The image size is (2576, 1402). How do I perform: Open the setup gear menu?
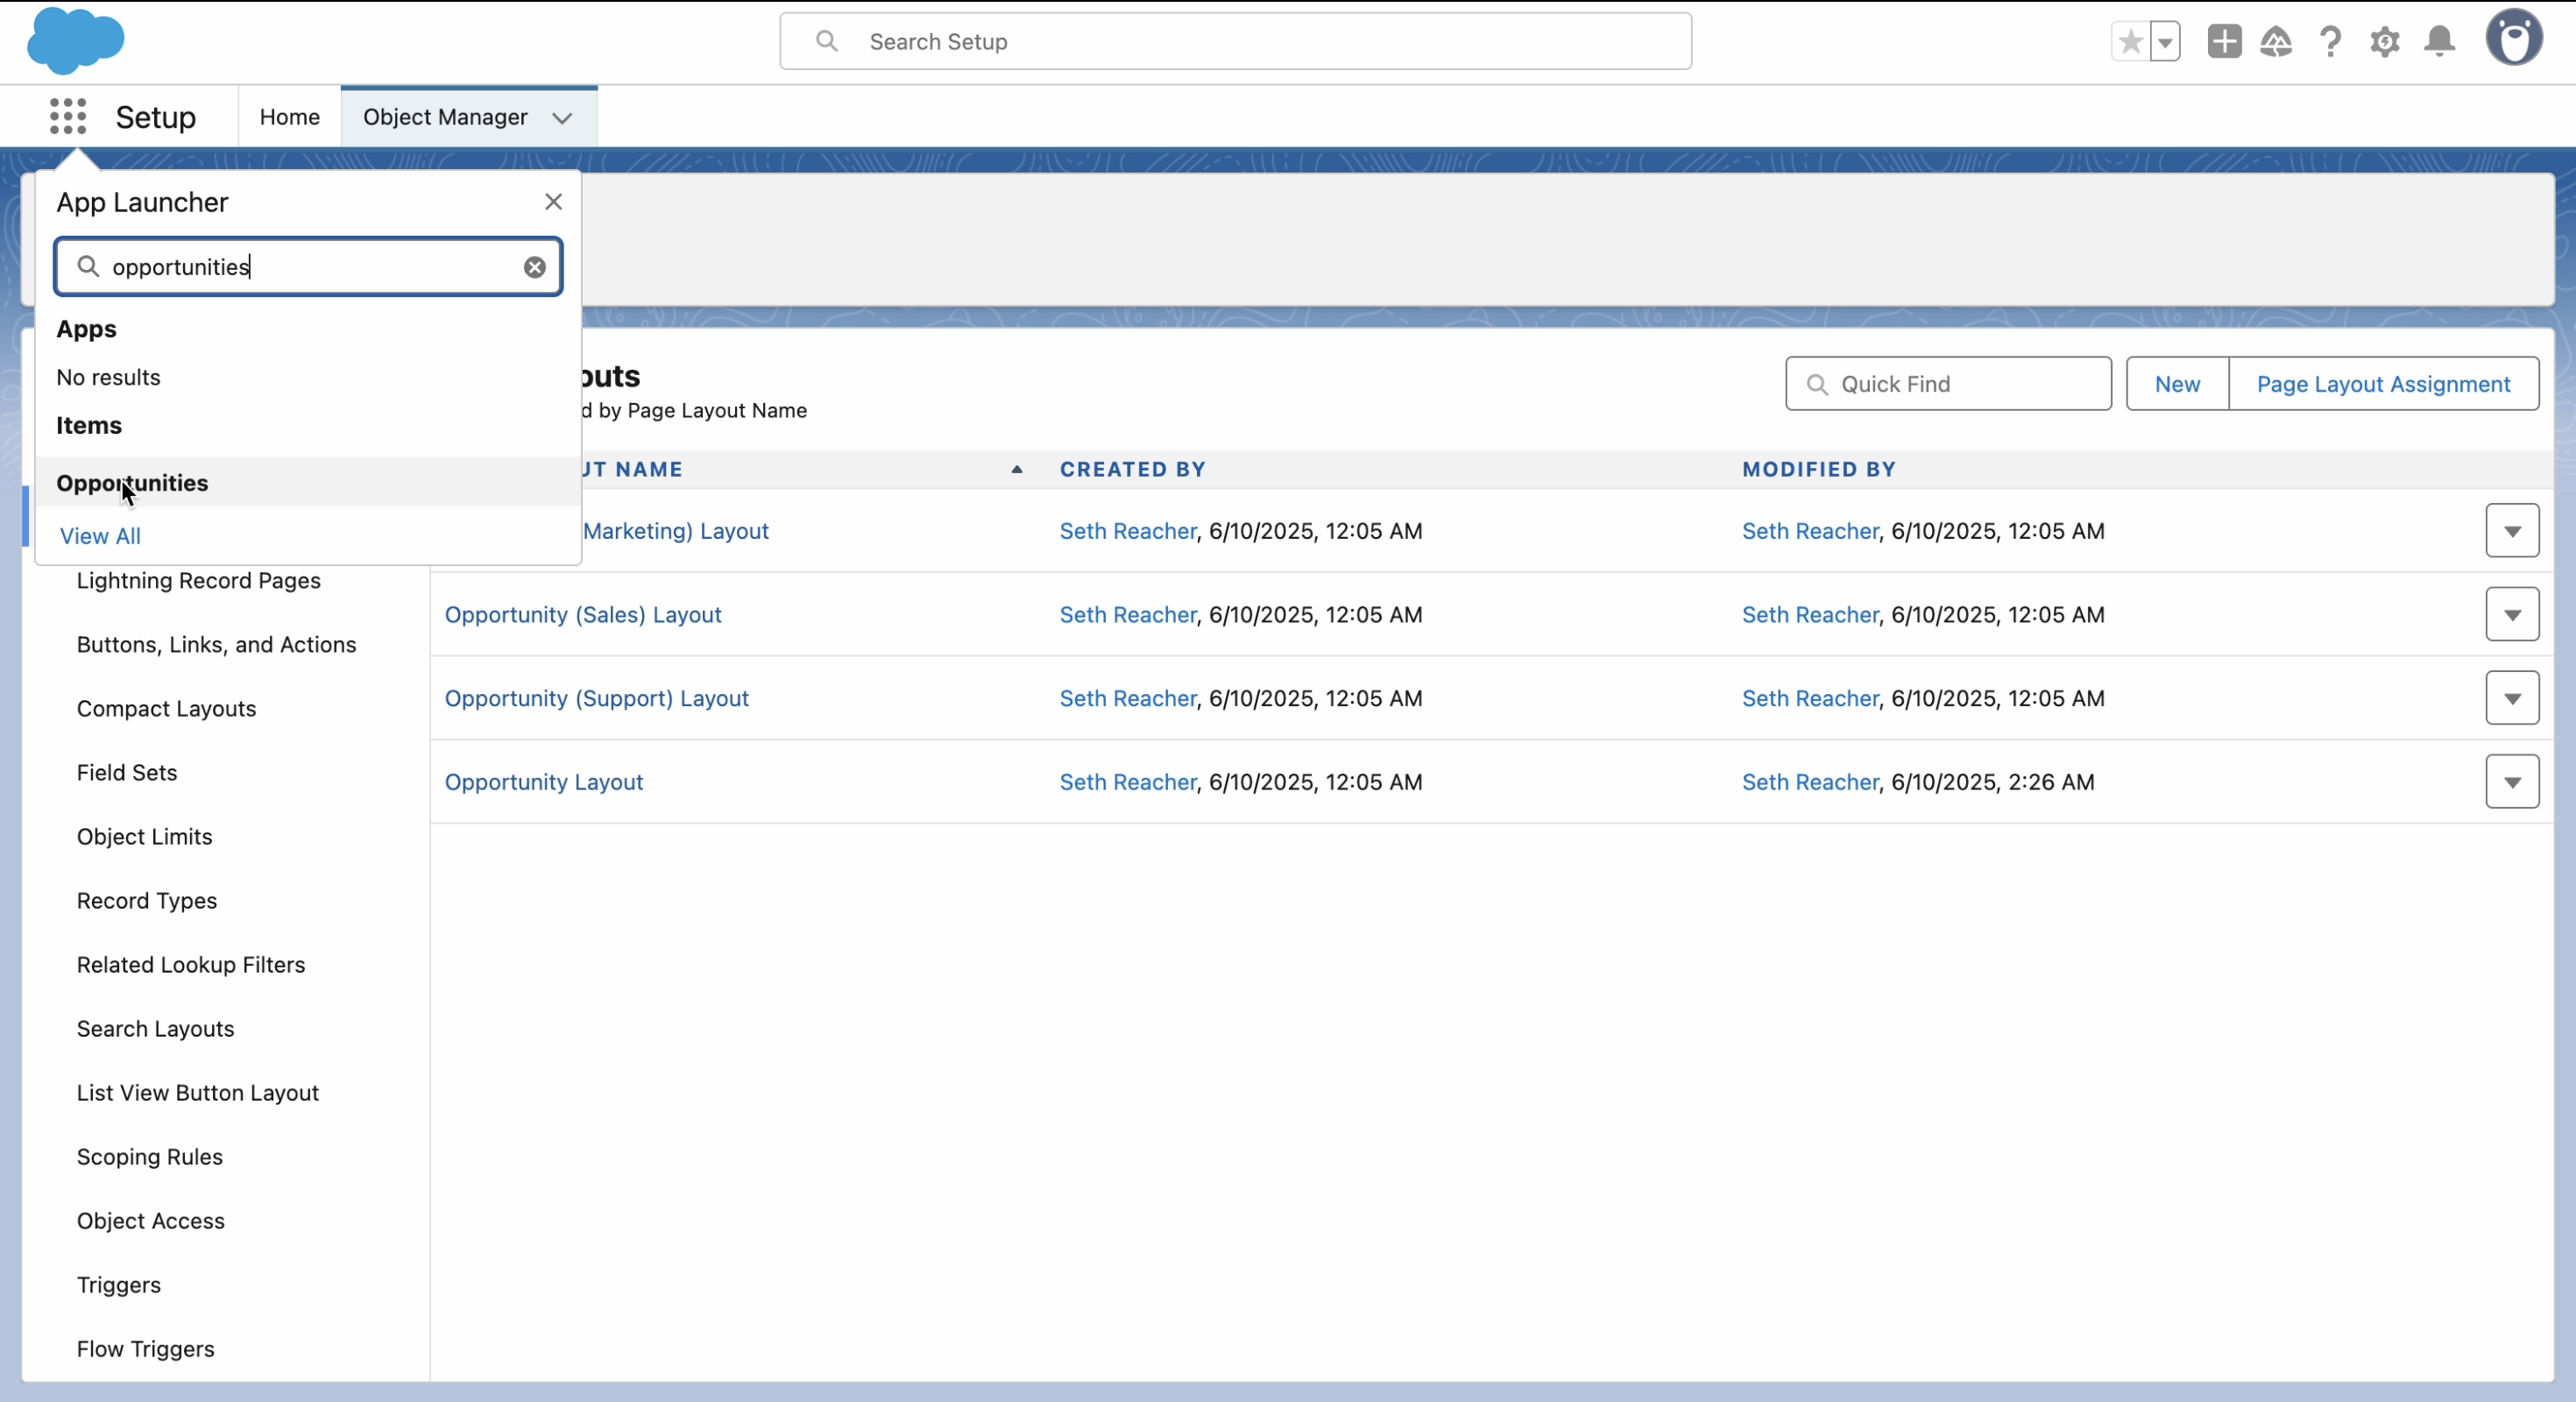click(x=2385, y=42)
